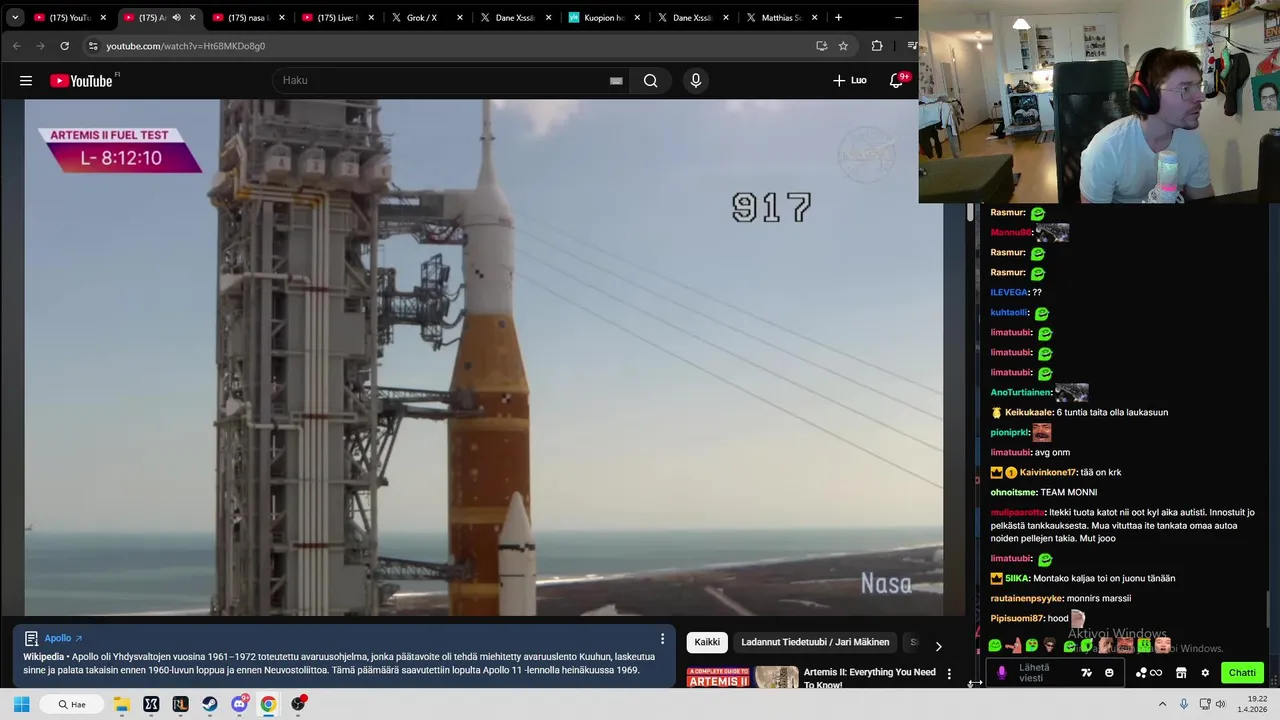
Task: Click the 'TEAM MONNI' chat message
Action: pyautogui.click(x=1069, y=492)
